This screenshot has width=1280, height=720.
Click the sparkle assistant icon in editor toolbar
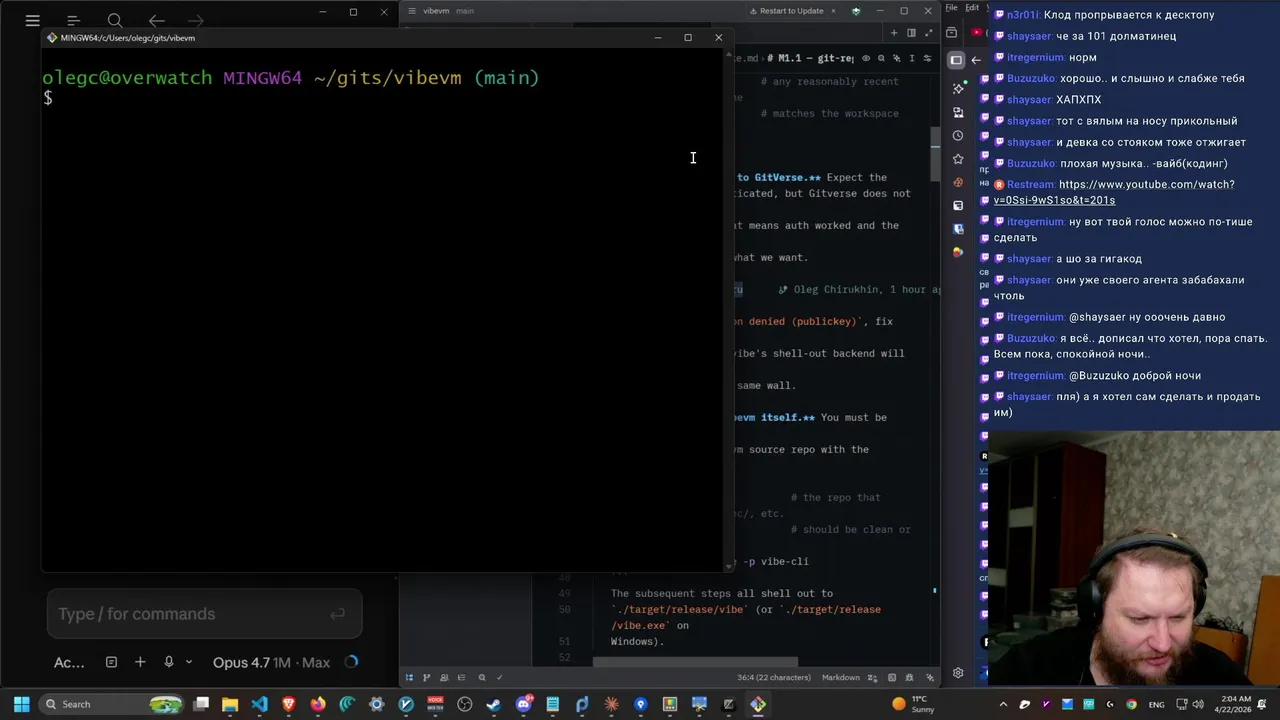point(896,58)
